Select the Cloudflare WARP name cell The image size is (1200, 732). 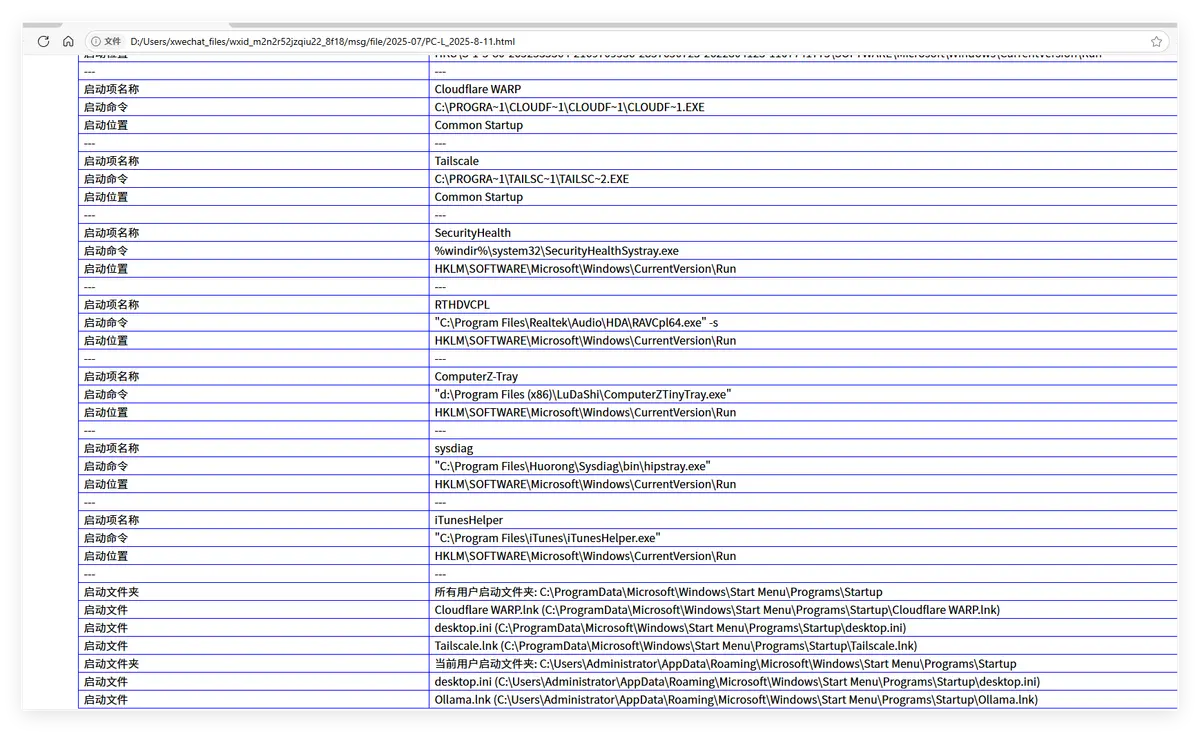(x=803, y=89)
